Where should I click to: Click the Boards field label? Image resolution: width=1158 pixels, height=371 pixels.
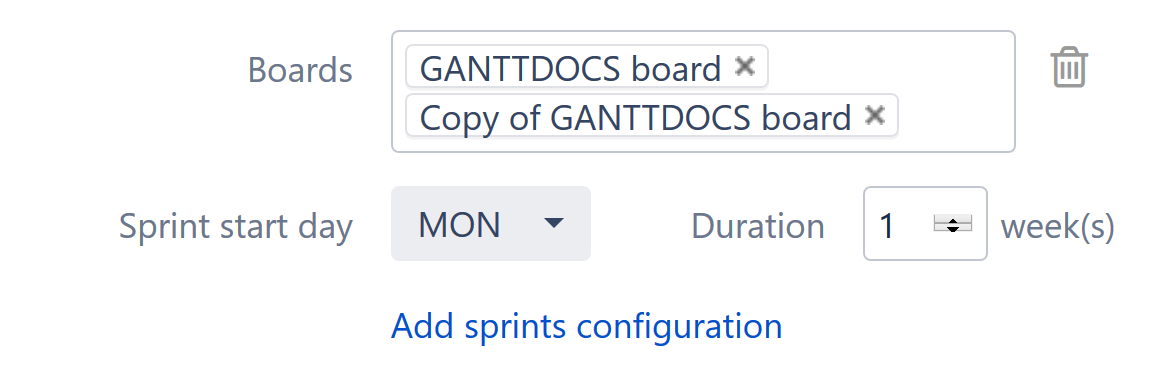coord(300,70)
